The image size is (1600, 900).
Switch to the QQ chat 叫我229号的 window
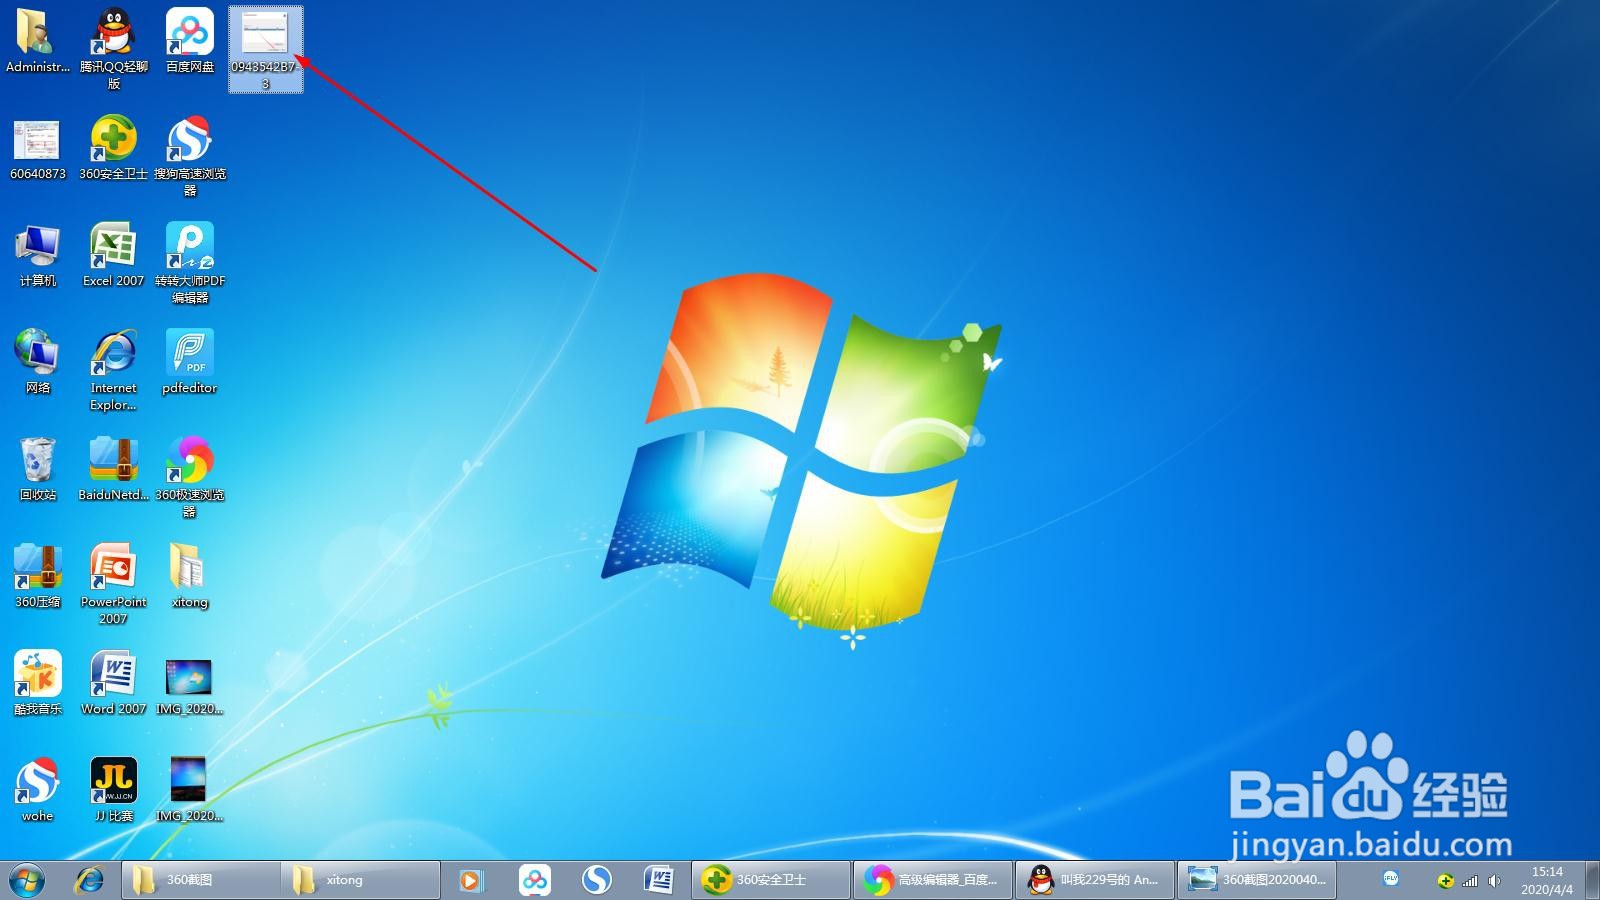tap(1095, 880)
